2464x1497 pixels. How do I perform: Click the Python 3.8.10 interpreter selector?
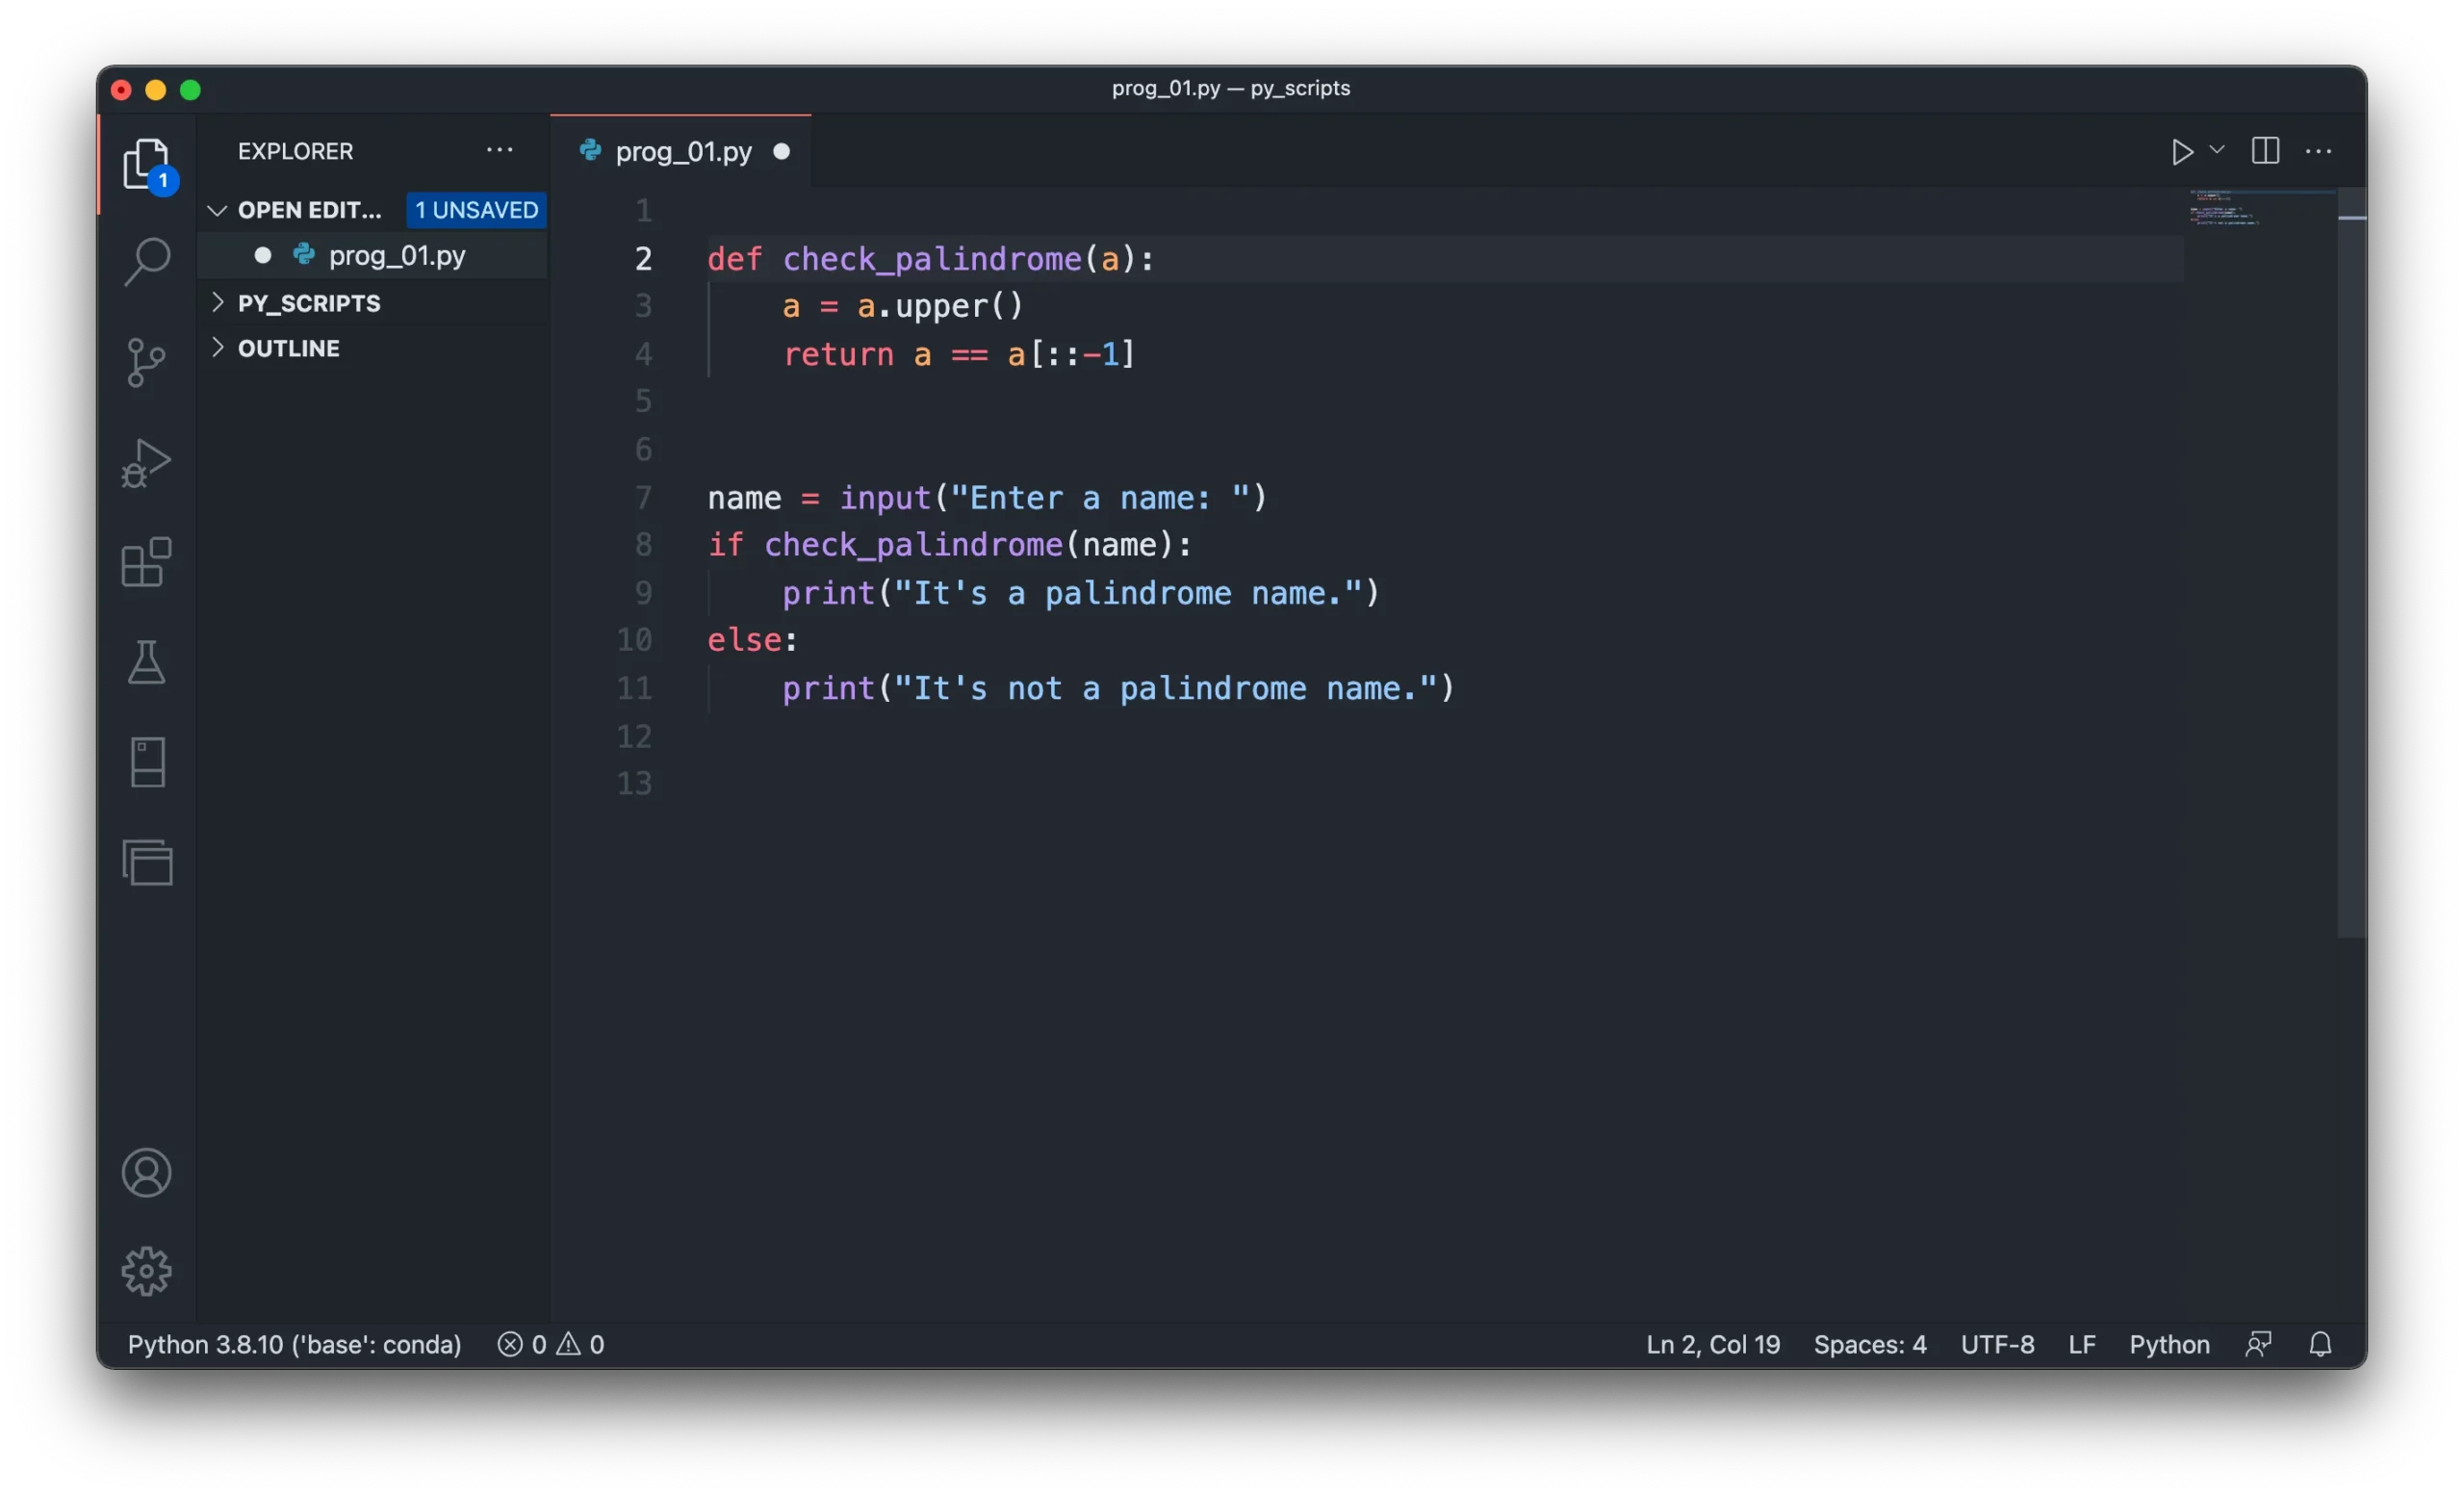tap(294, 1344)
